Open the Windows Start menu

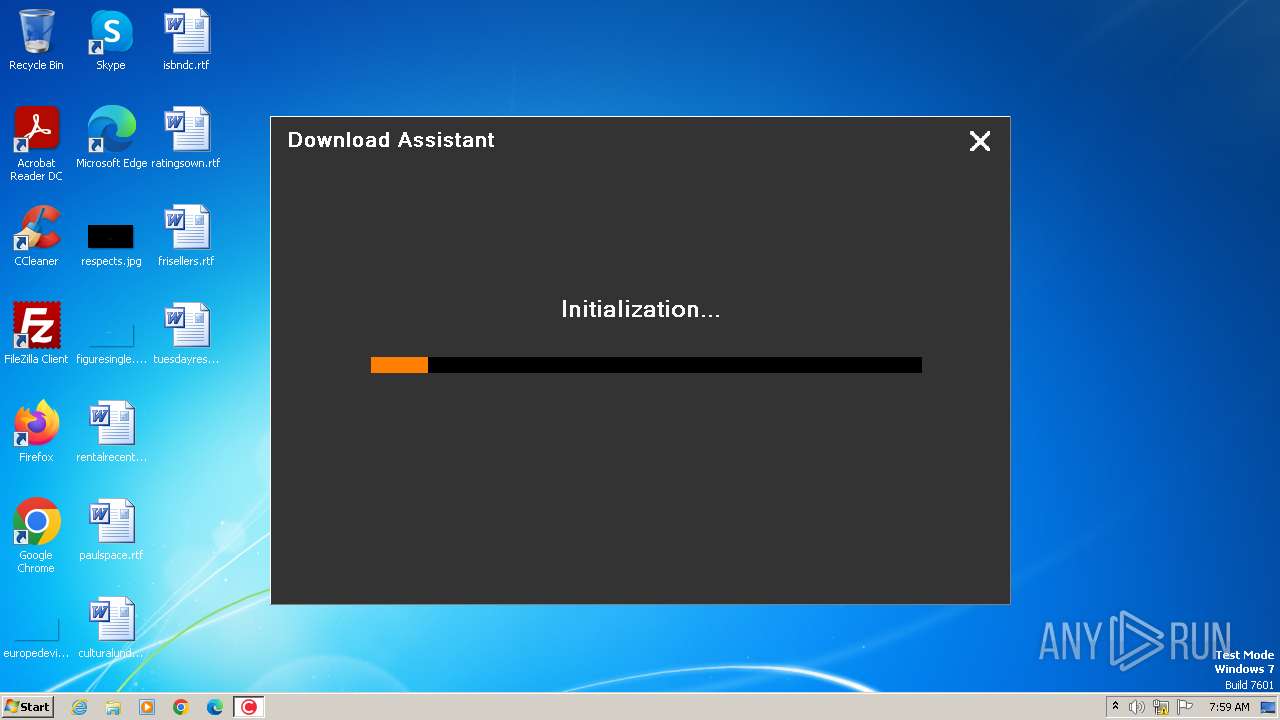pyautogui.click(x=28, y=707)
